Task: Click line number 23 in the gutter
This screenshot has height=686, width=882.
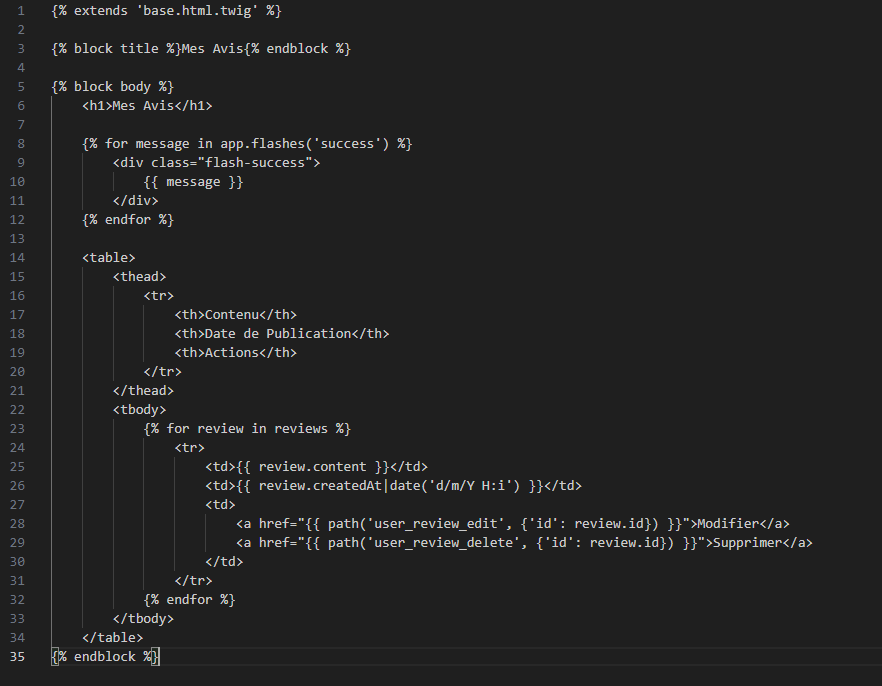Action: click(16, 428)
